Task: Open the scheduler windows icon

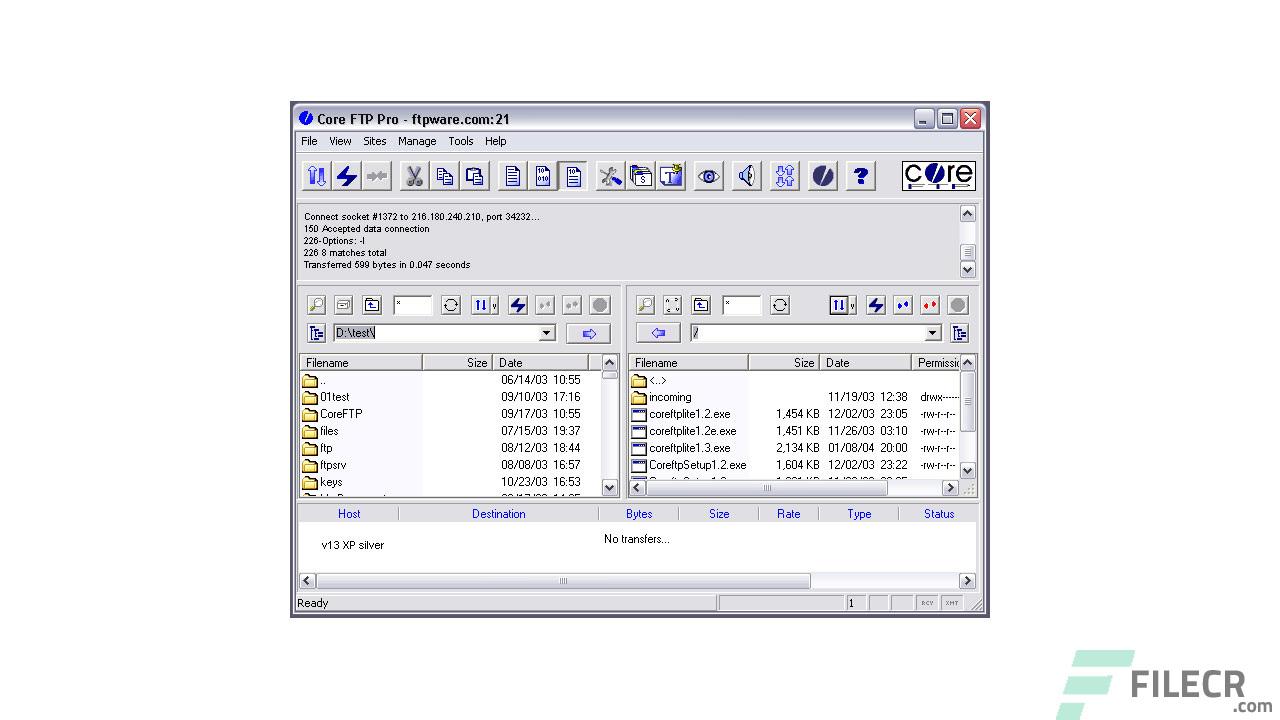Action: 640,177
